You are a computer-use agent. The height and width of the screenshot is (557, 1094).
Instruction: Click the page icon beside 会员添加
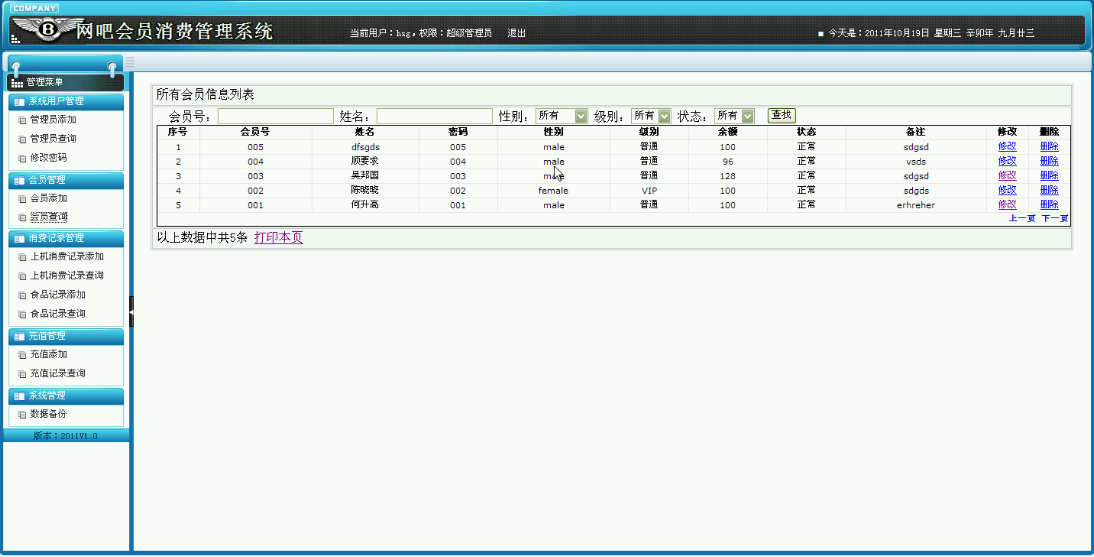coord(22,199)
